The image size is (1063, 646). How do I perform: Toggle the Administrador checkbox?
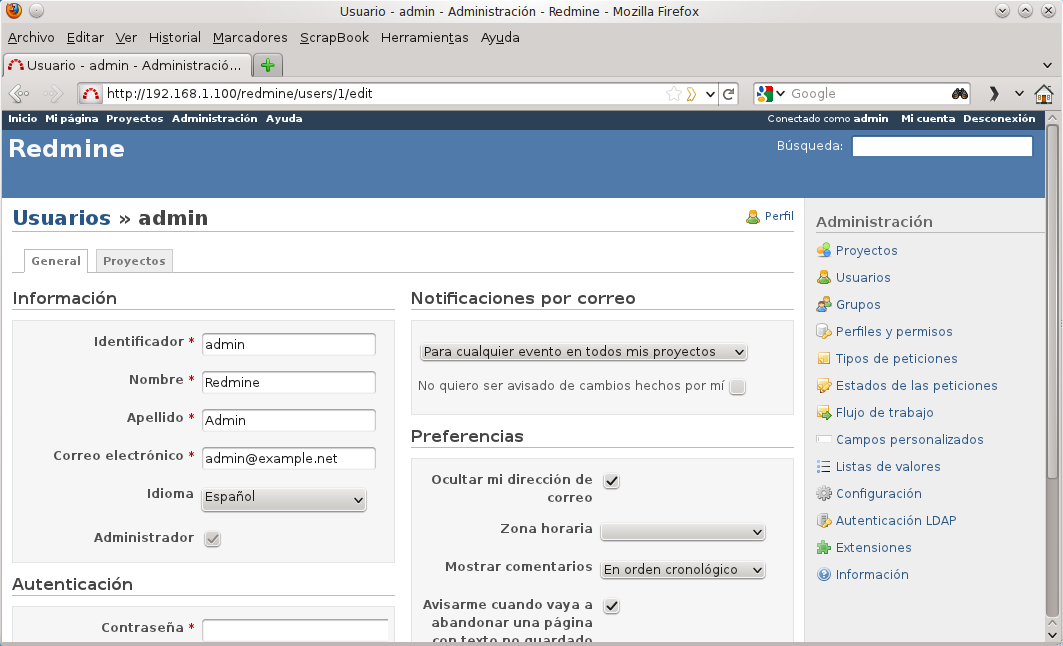pyautogui.click(x=212, y=539)
